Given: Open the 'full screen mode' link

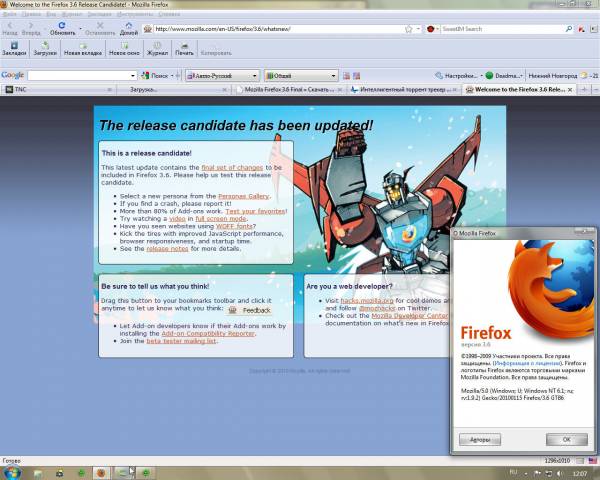Looking at the screenshot, I should 221,219.
